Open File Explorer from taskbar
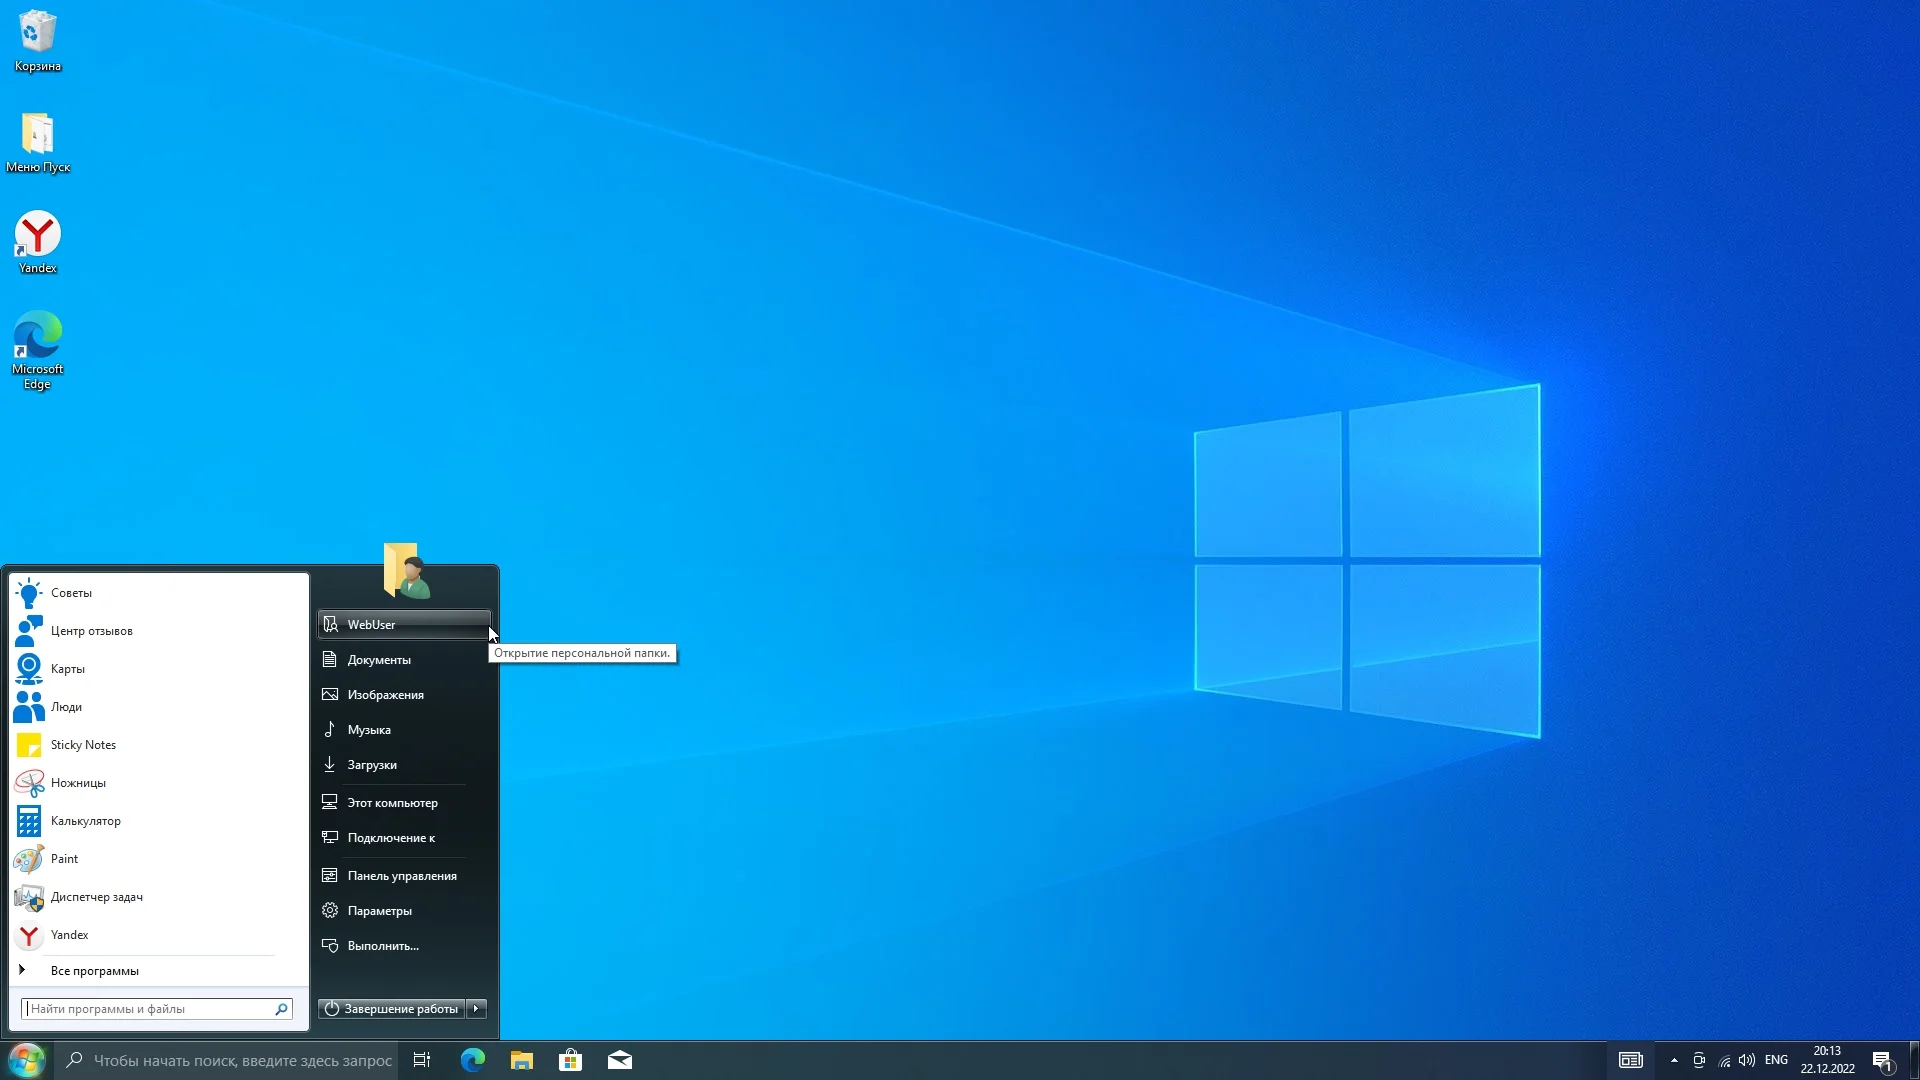 (522, 1060)
